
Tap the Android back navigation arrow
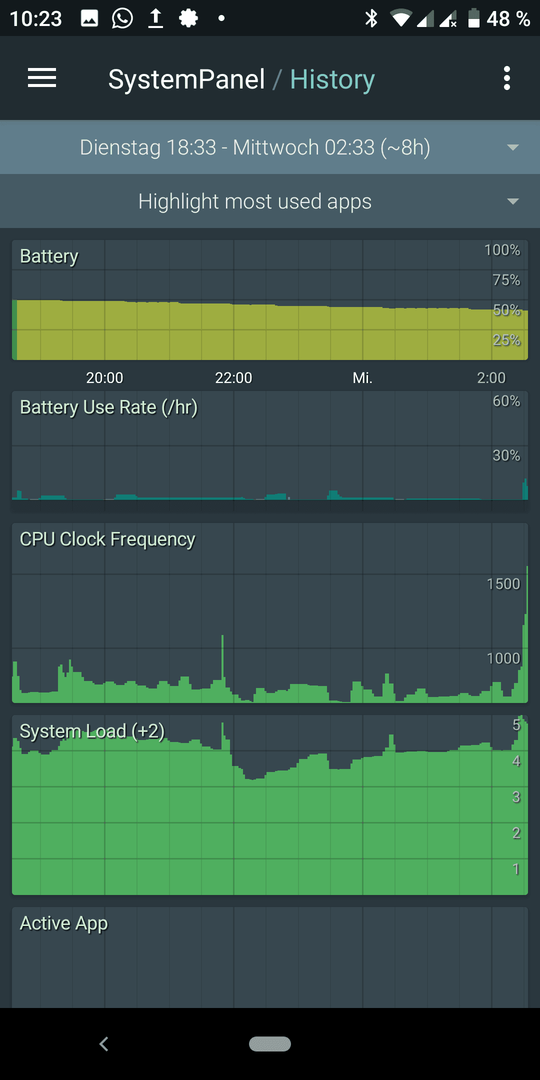pos(104,1043)
